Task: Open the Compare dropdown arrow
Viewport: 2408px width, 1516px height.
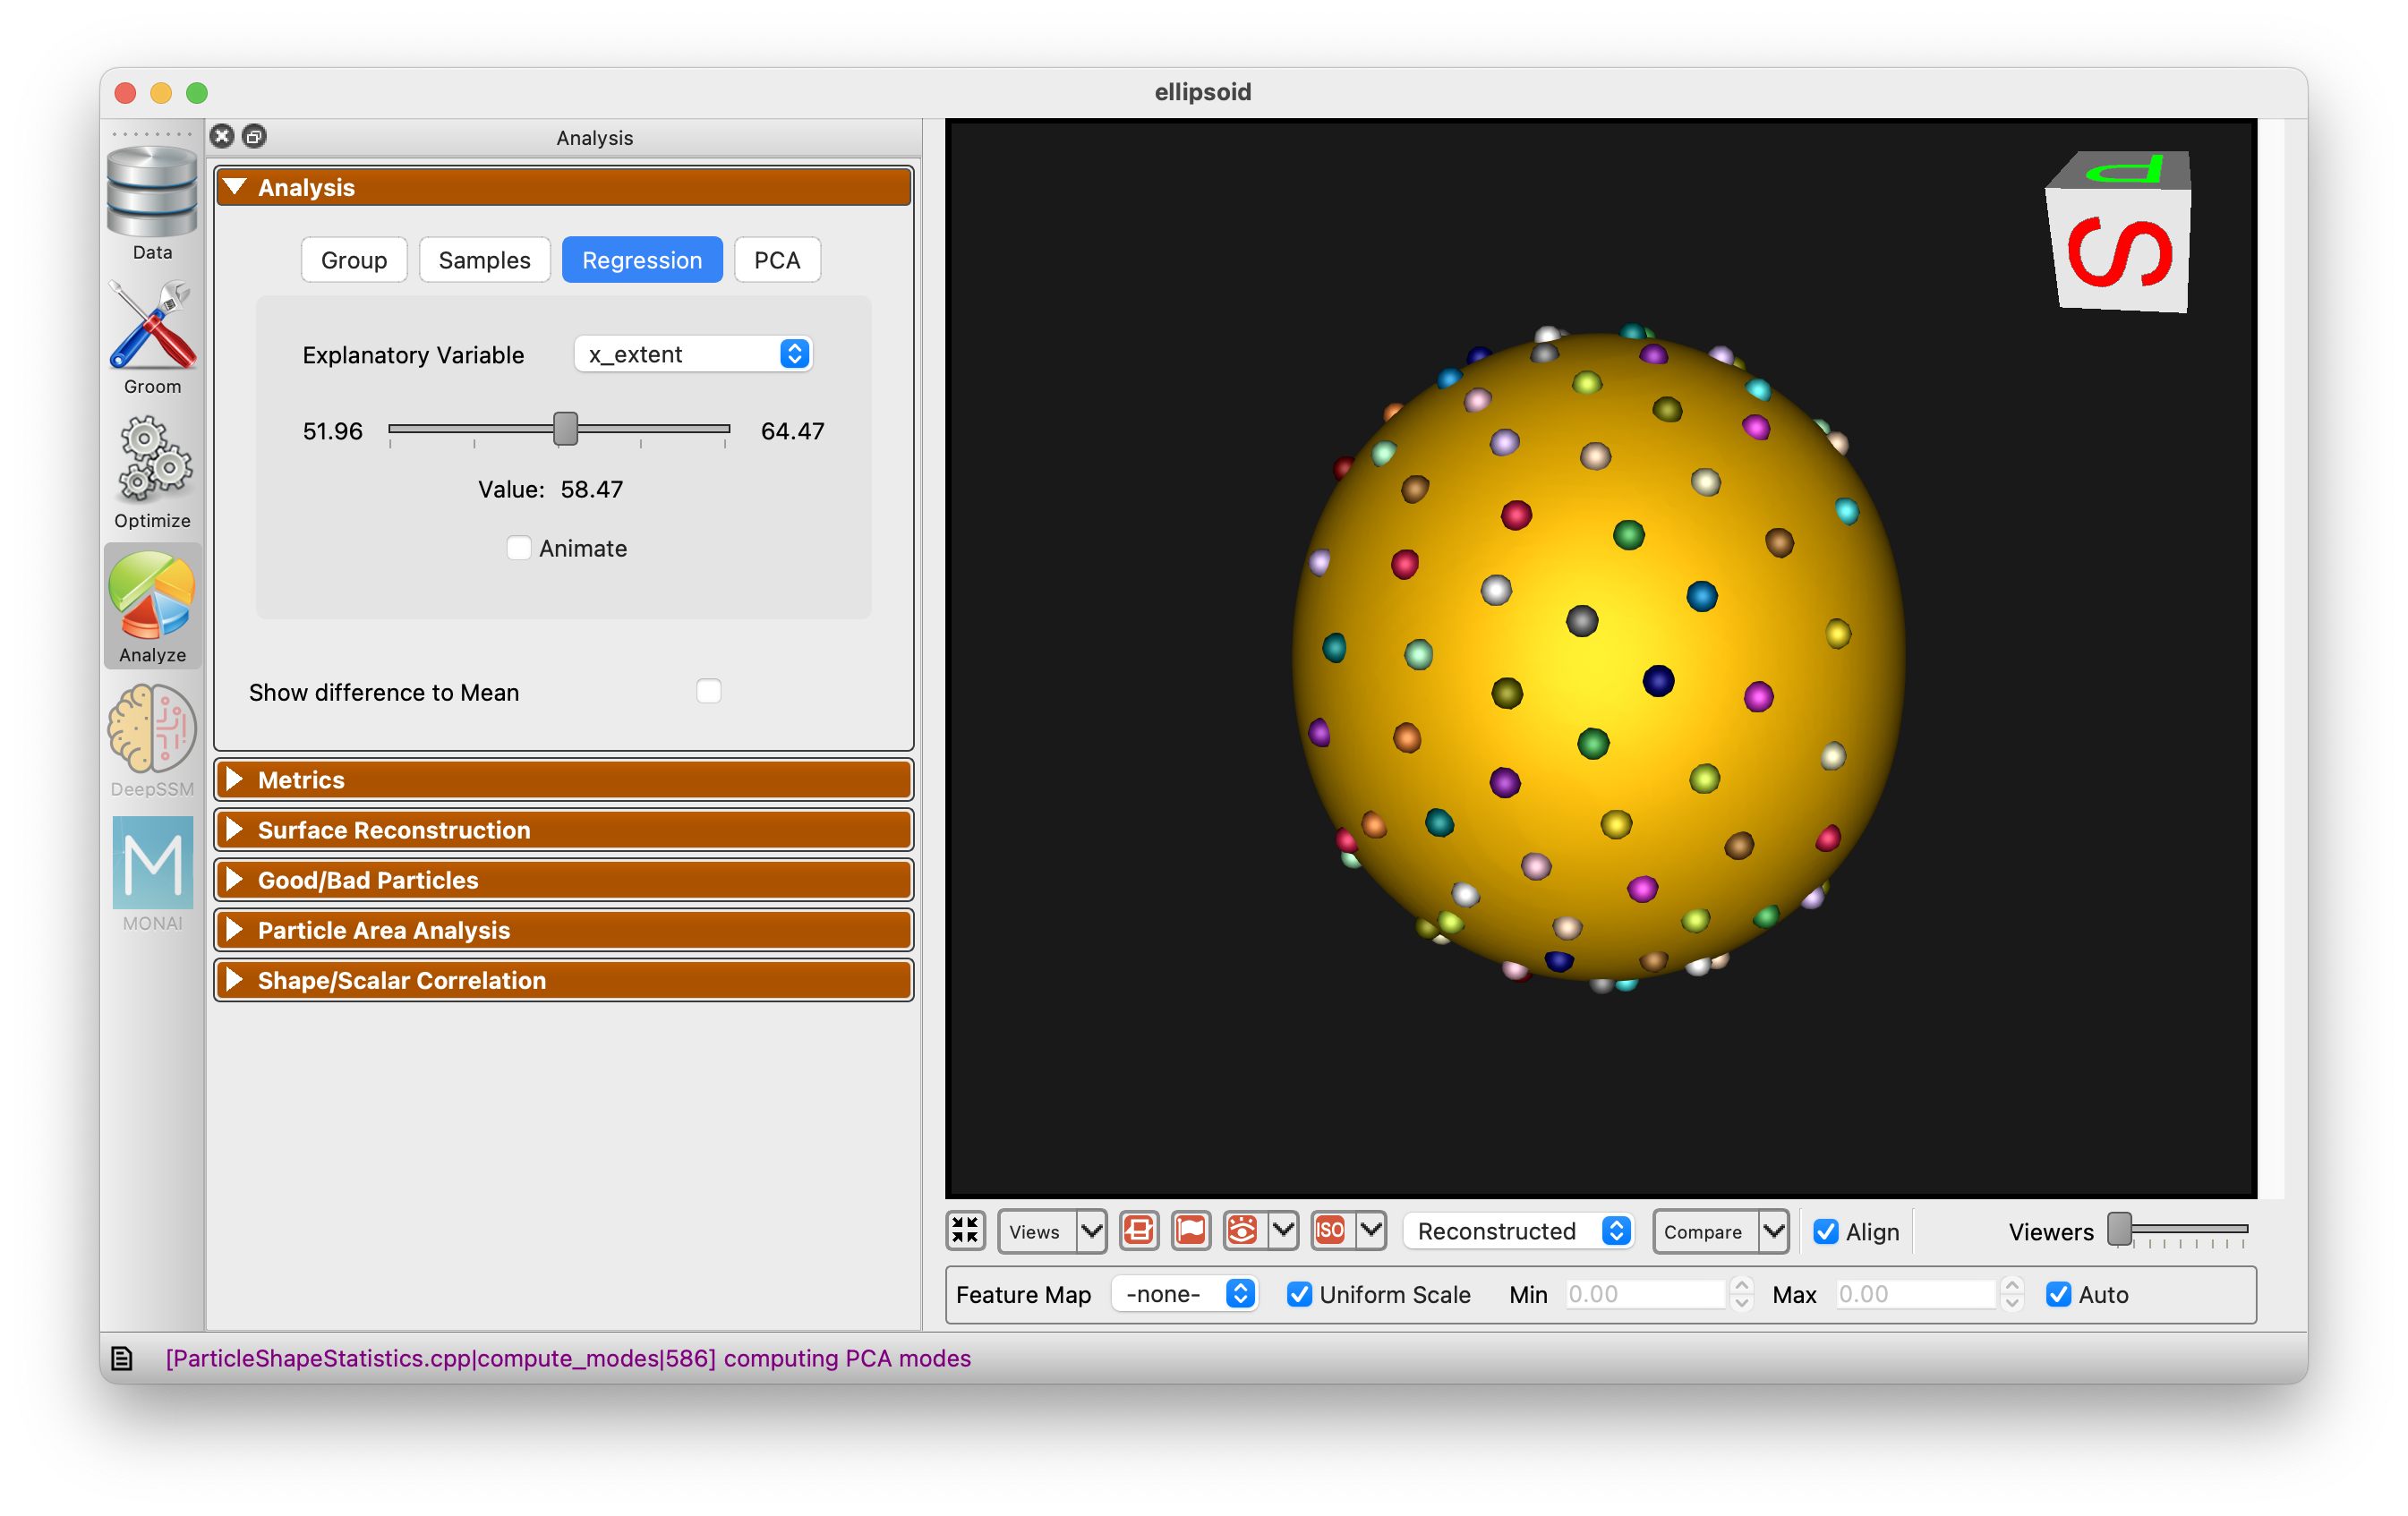Action: click(1774, 1231)
